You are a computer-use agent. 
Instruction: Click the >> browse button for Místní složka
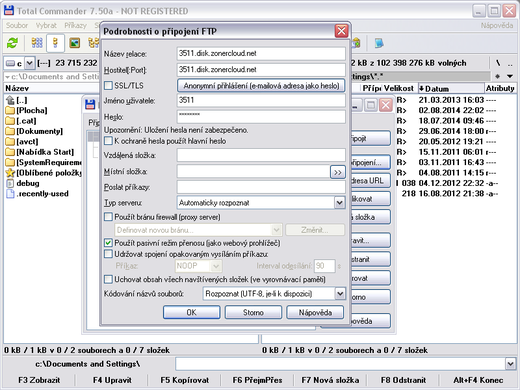tap(337, 172)
